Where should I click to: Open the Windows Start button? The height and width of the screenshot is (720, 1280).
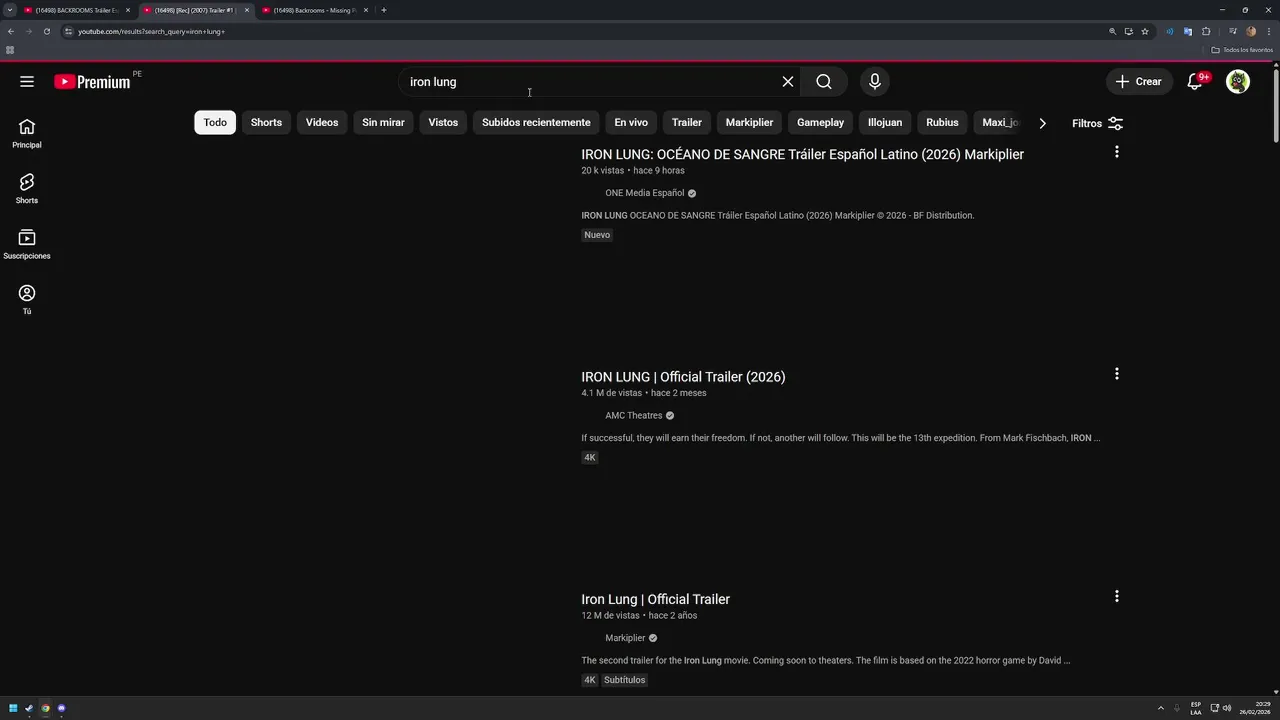point(13,708)
